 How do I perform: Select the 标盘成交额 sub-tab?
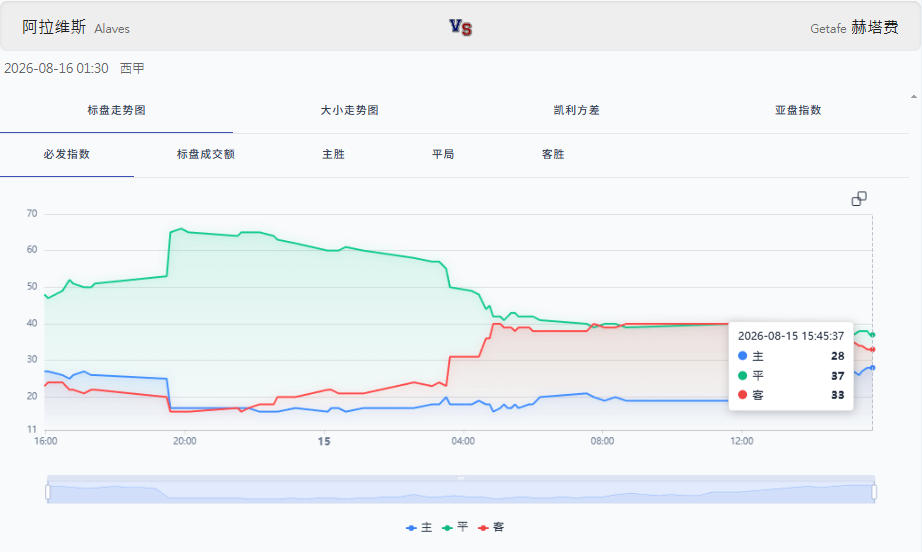point(206,155)
